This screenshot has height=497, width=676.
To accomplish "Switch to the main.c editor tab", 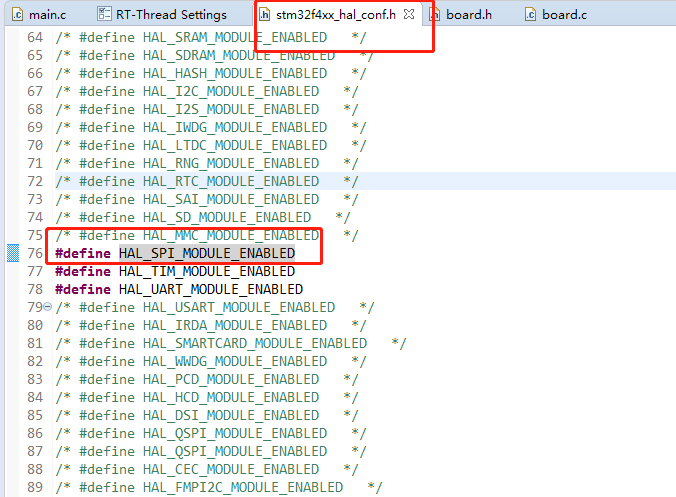I will tap(39, 15).
